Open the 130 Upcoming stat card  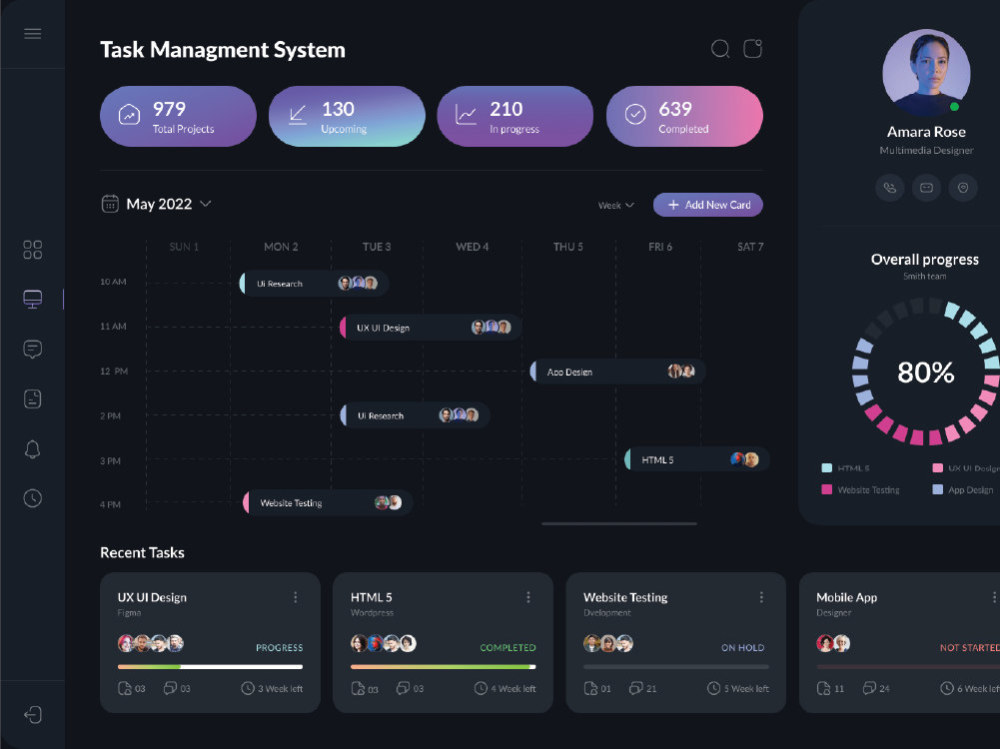click(x=347, y=116)
